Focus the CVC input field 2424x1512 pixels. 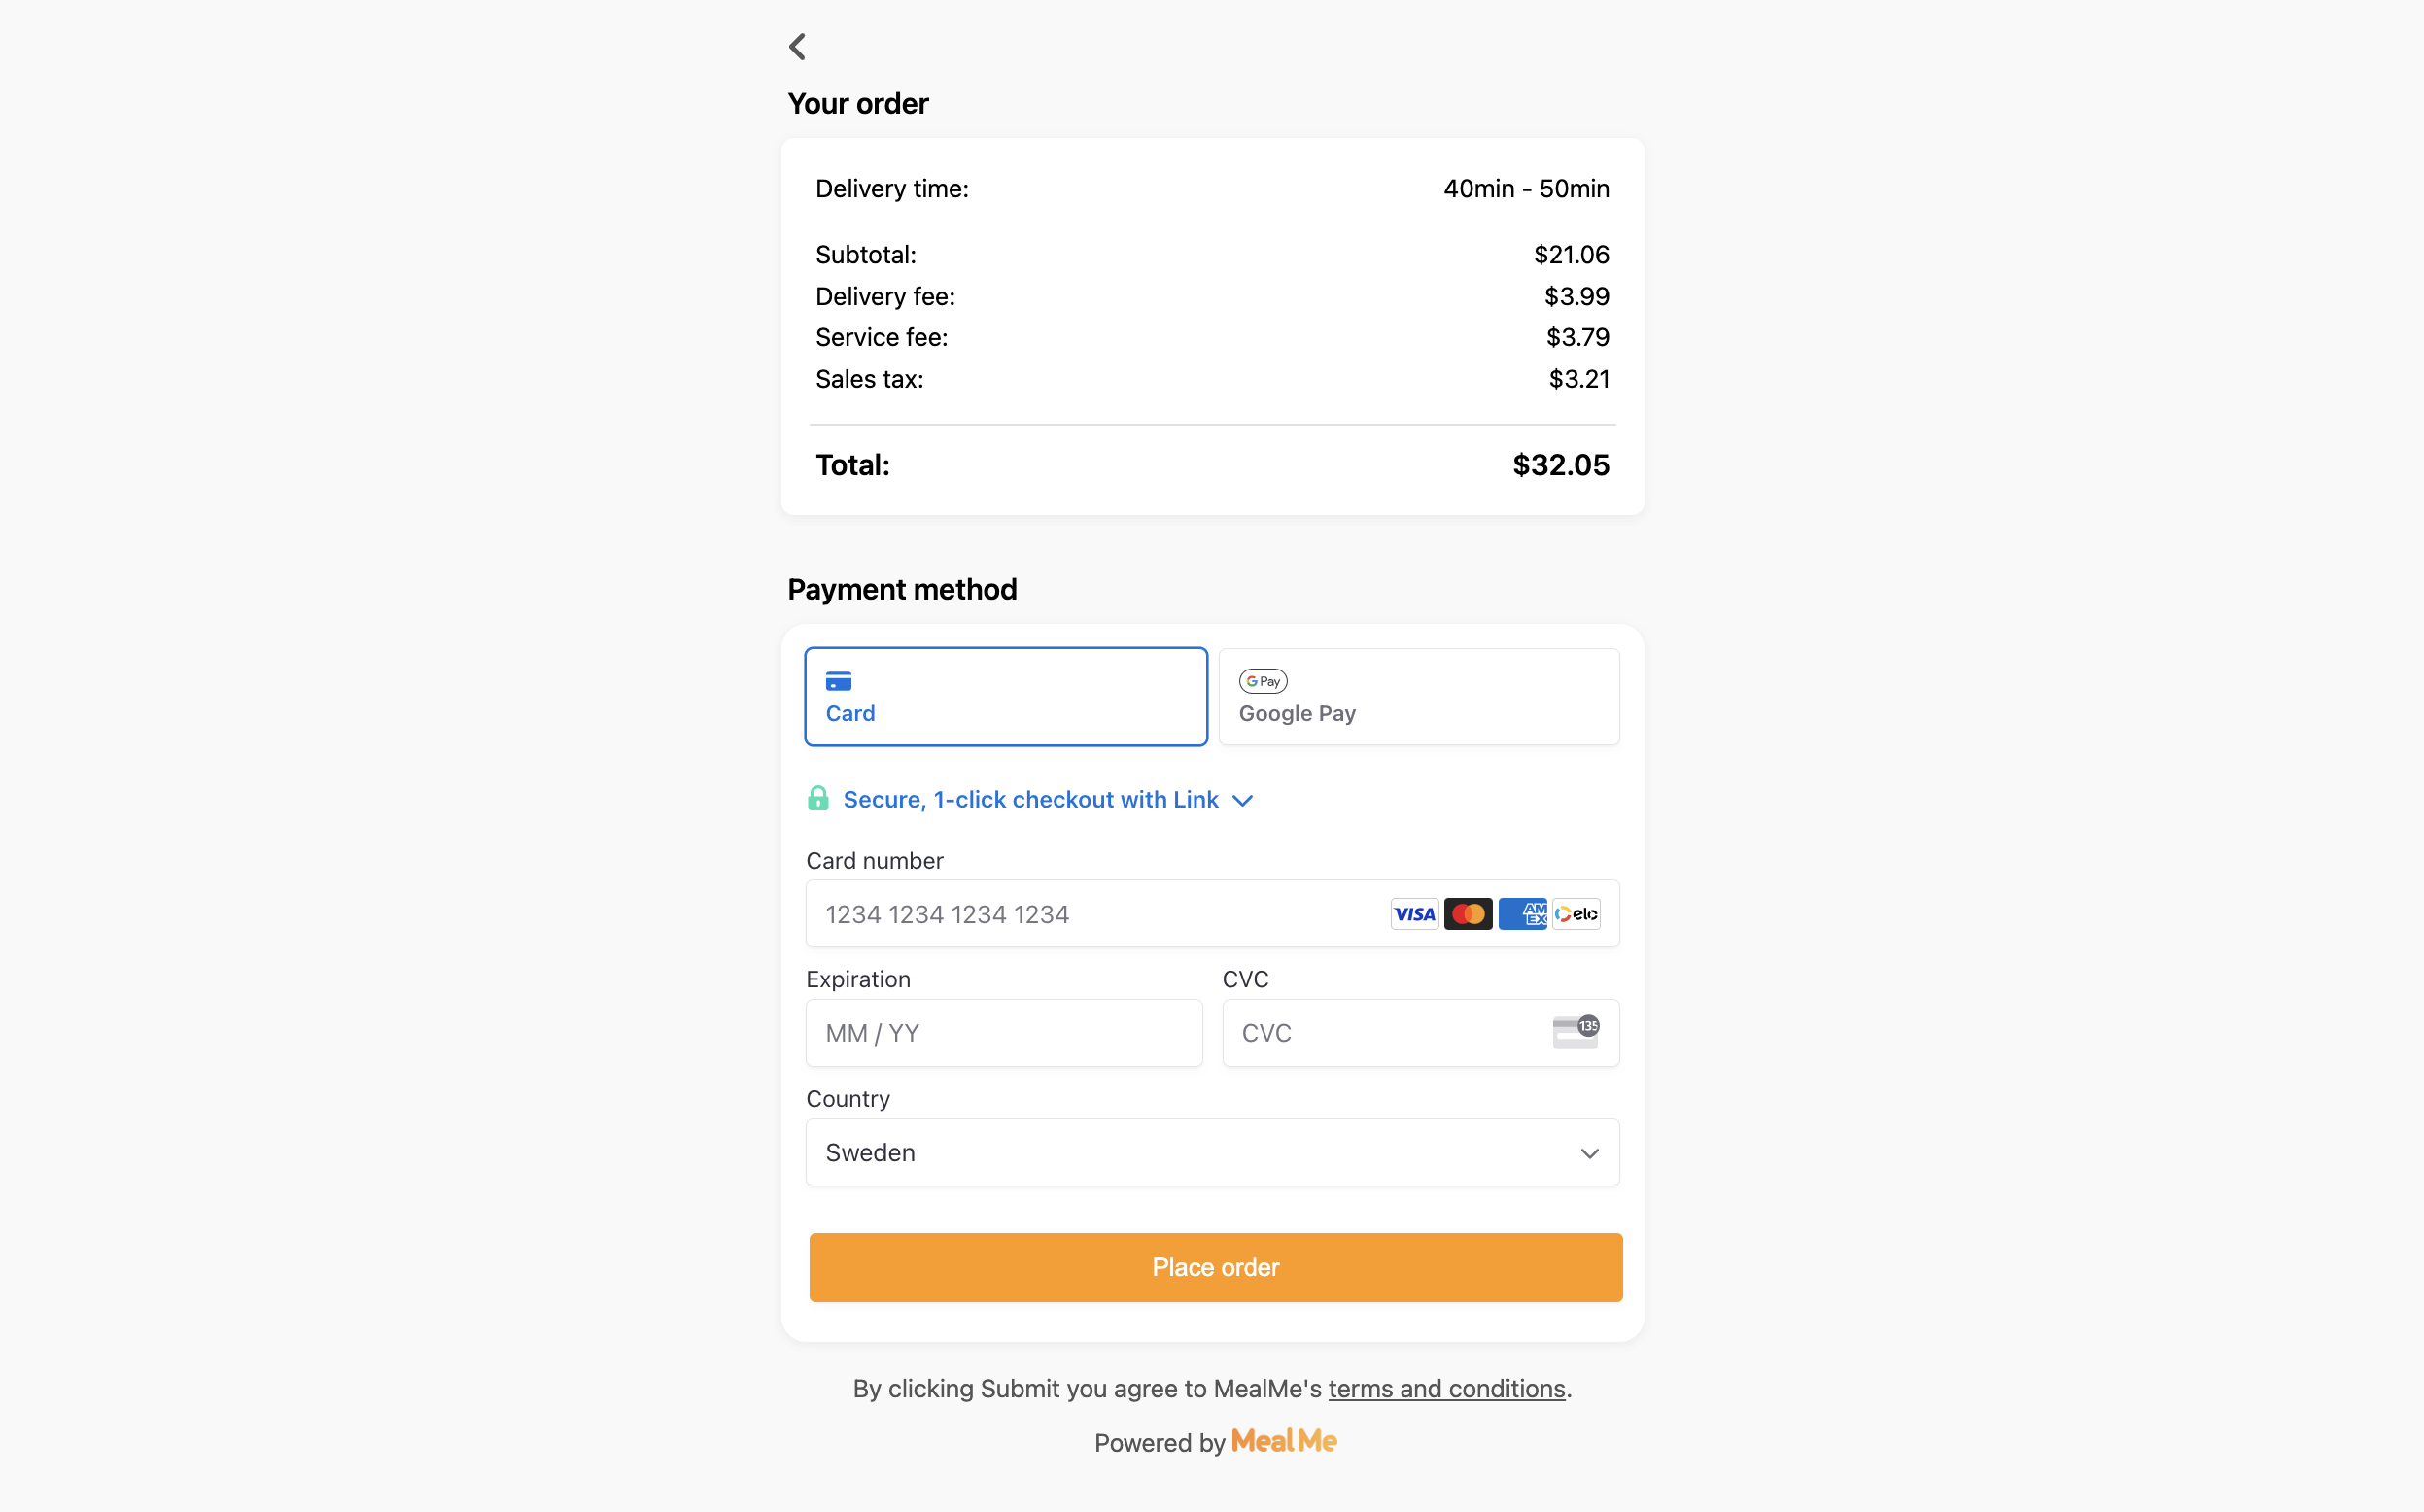[x=1420, y=1033]
